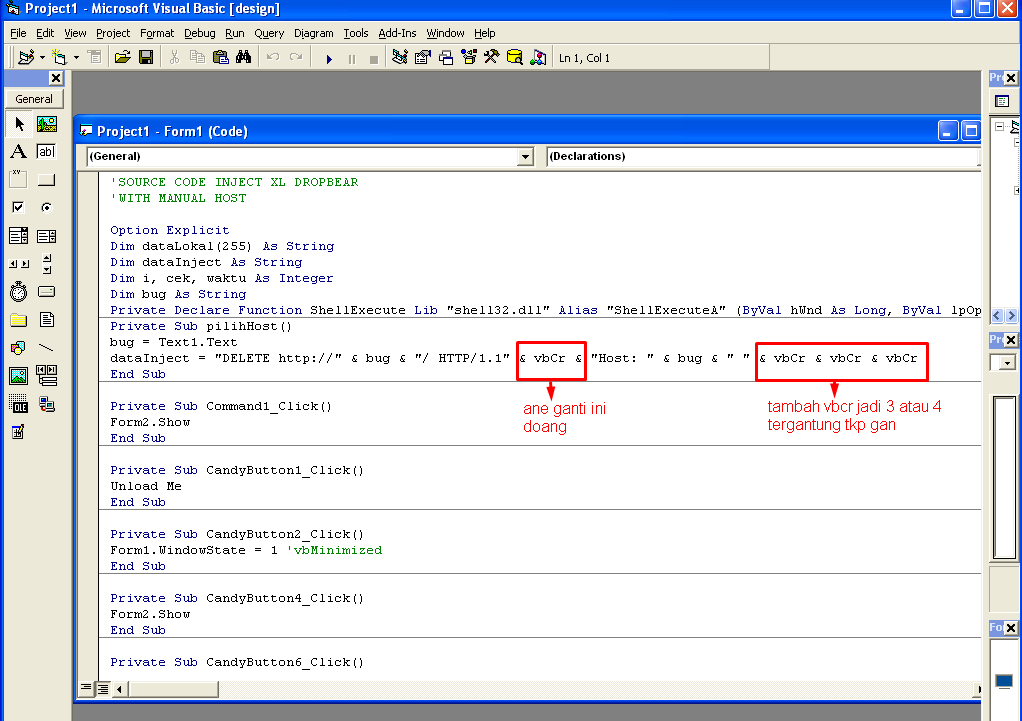Select the Timer control tool
Viewport: 1022px width, 721px height.
coord(19,291)
